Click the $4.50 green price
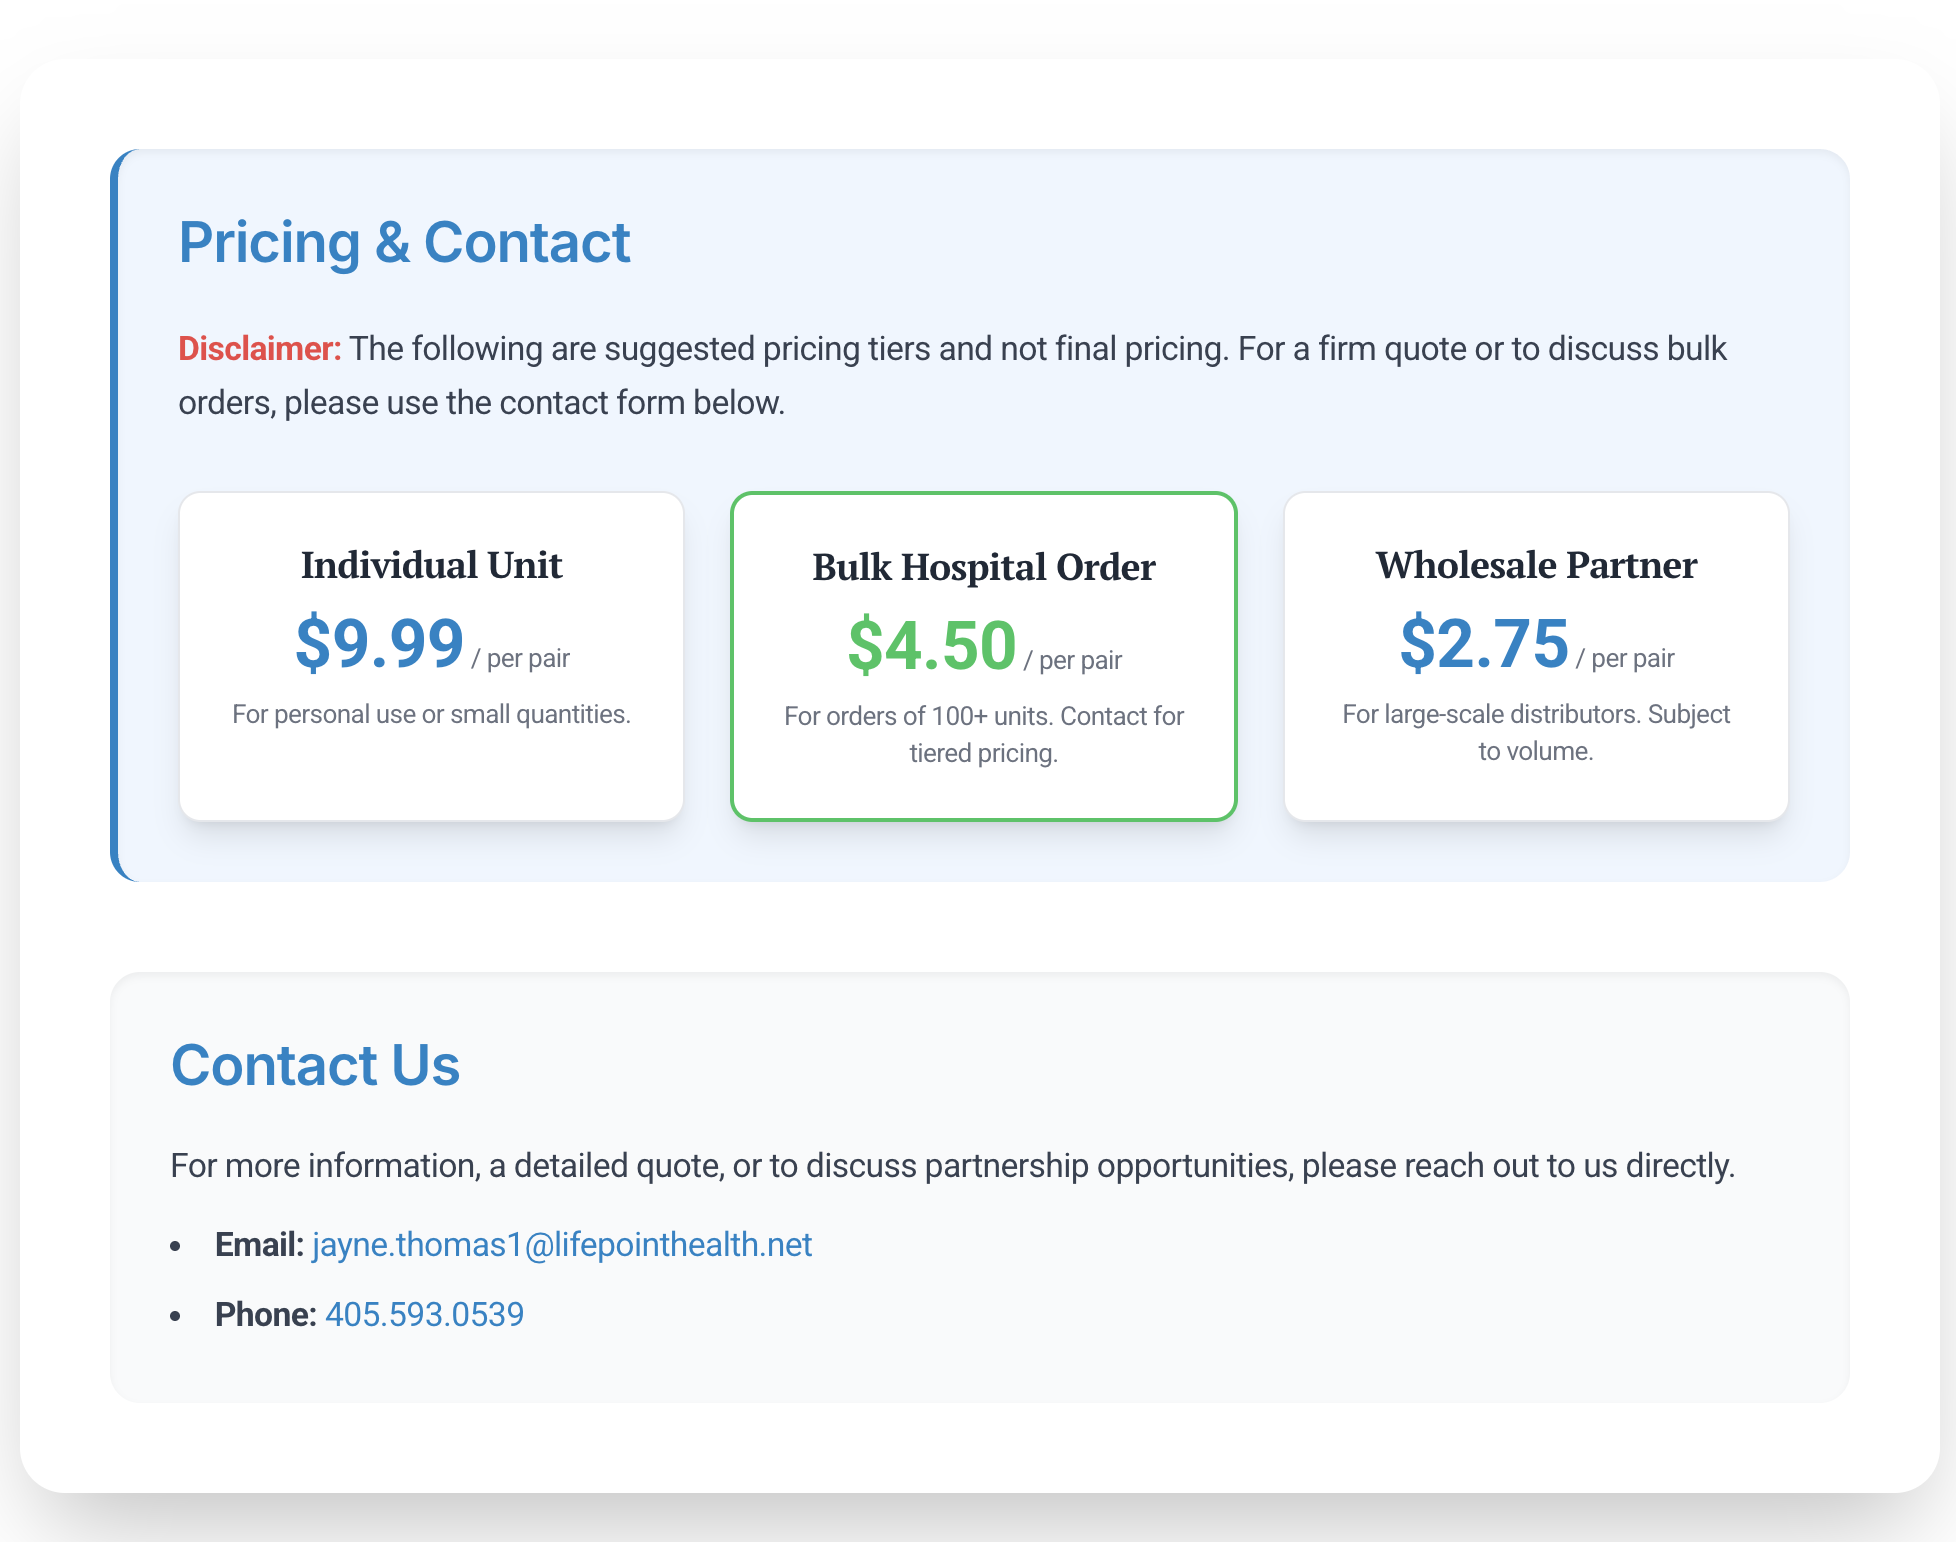1956x1542 pixels. coord(932,646)
